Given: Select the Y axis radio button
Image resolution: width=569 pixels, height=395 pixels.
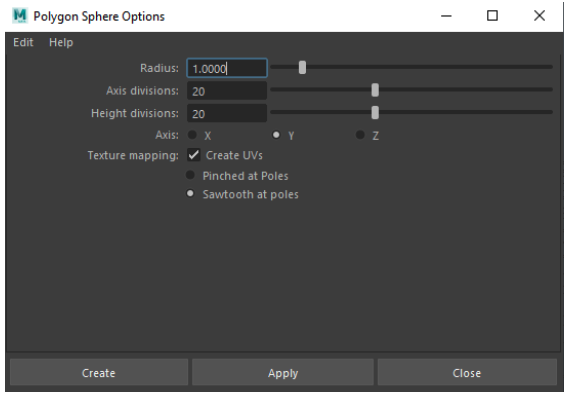Looking at the screenshot, I should point(276,135).
